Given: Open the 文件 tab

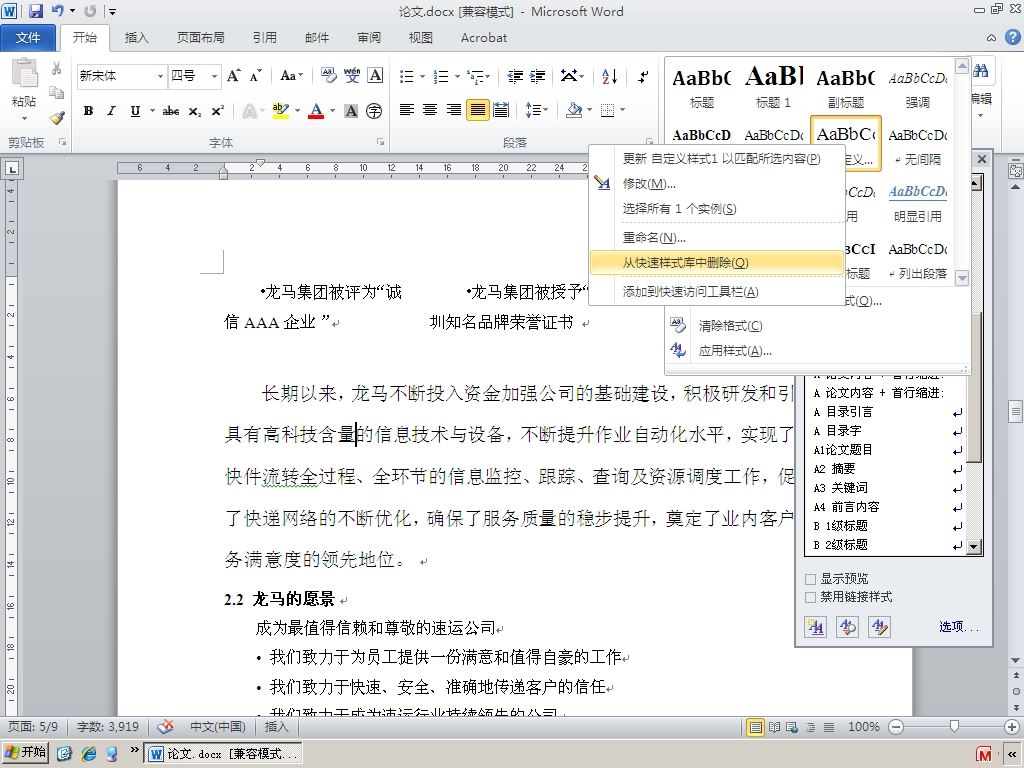Looking at the screenshot, I should pos(28,38).
